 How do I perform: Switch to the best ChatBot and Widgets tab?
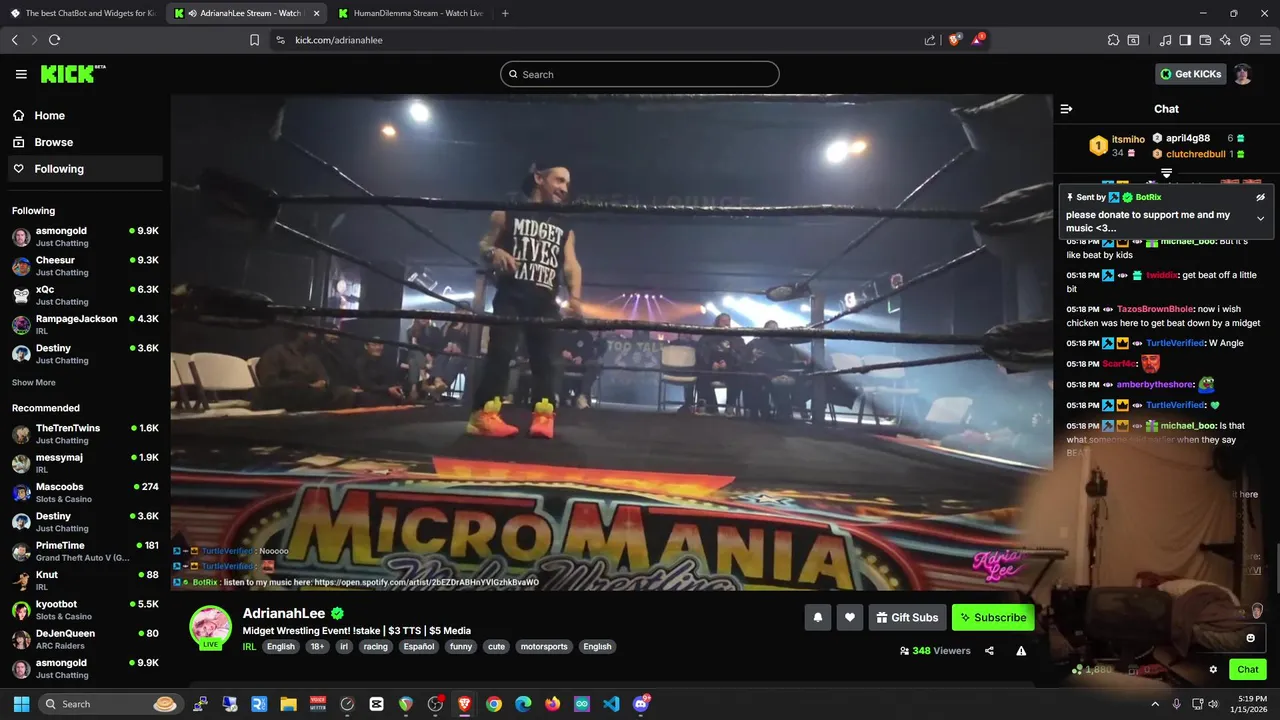click(x=83, y=13)
